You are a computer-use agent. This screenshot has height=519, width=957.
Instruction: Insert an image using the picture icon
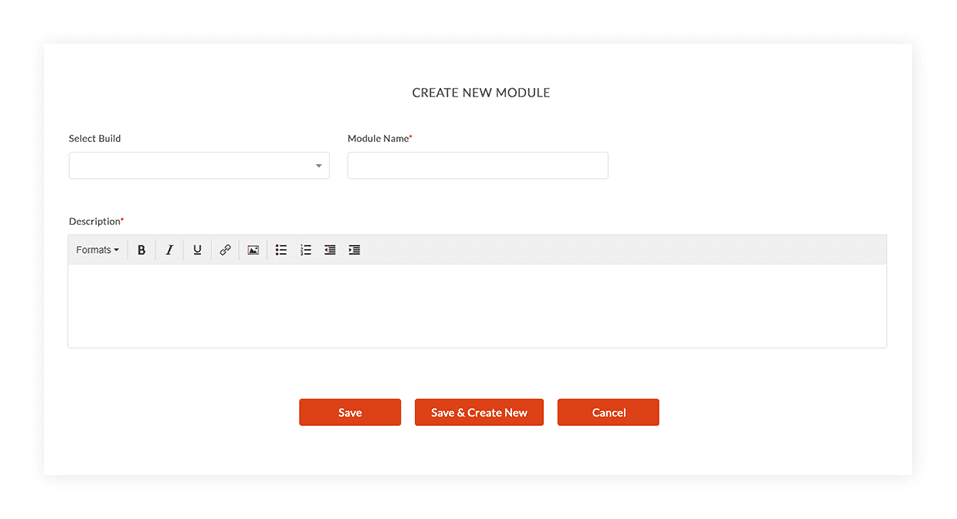pos(253,250)
